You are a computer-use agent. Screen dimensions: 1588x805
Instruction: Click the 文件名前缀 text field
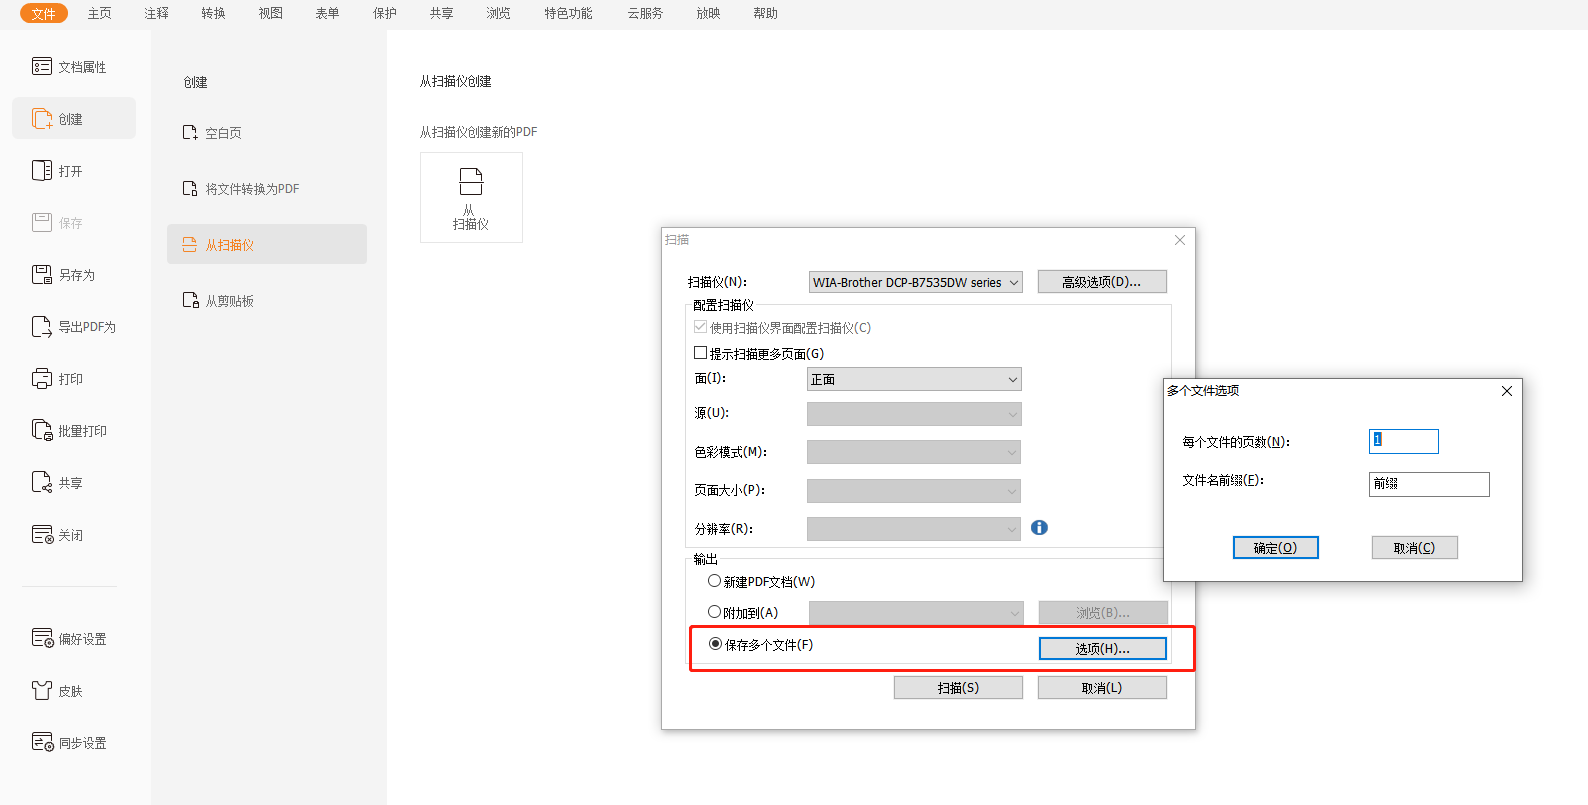pyautogui.click(x=1428, y=484)
